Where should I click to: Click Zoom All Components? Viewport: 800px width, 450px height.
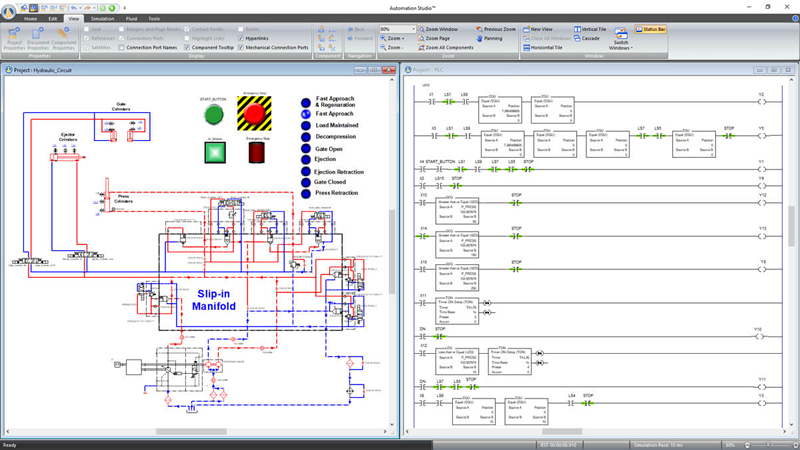(446, 47)
